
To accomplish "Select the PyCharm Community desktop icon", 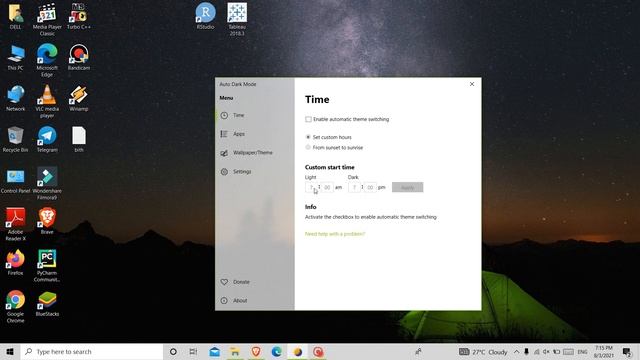I will (47, 265).
